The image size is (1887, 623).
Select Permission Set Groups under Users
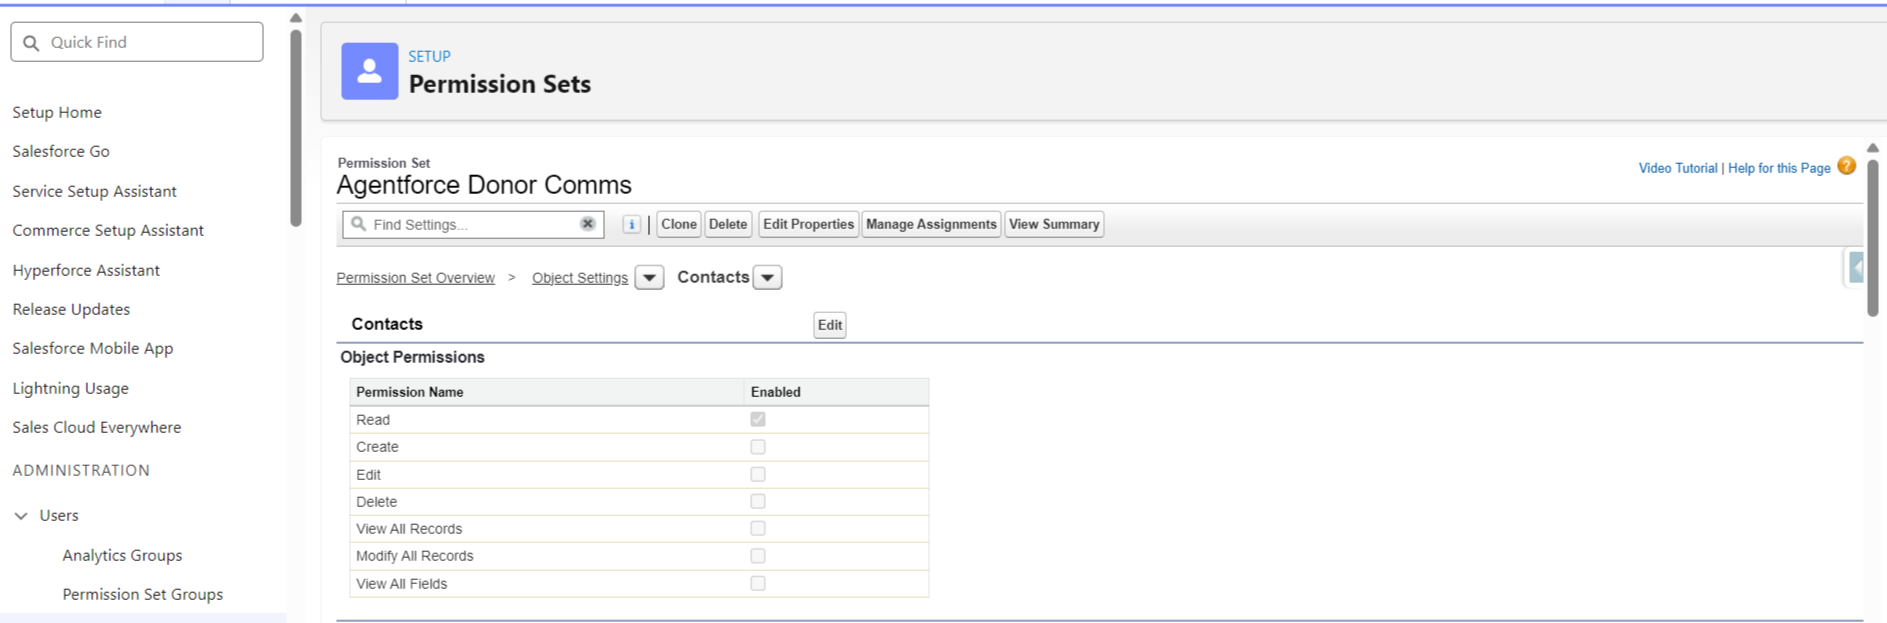(x=143, y=594)
